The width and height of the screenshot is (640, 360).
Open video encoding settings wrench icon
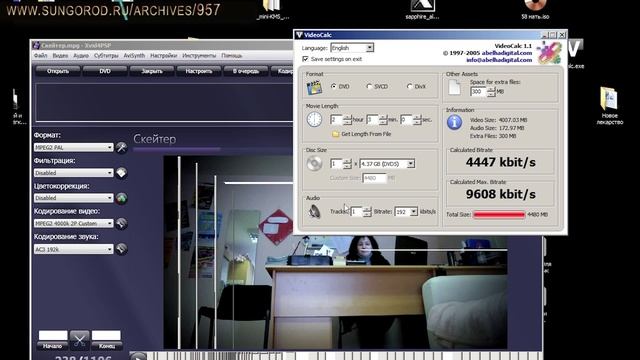121,224
